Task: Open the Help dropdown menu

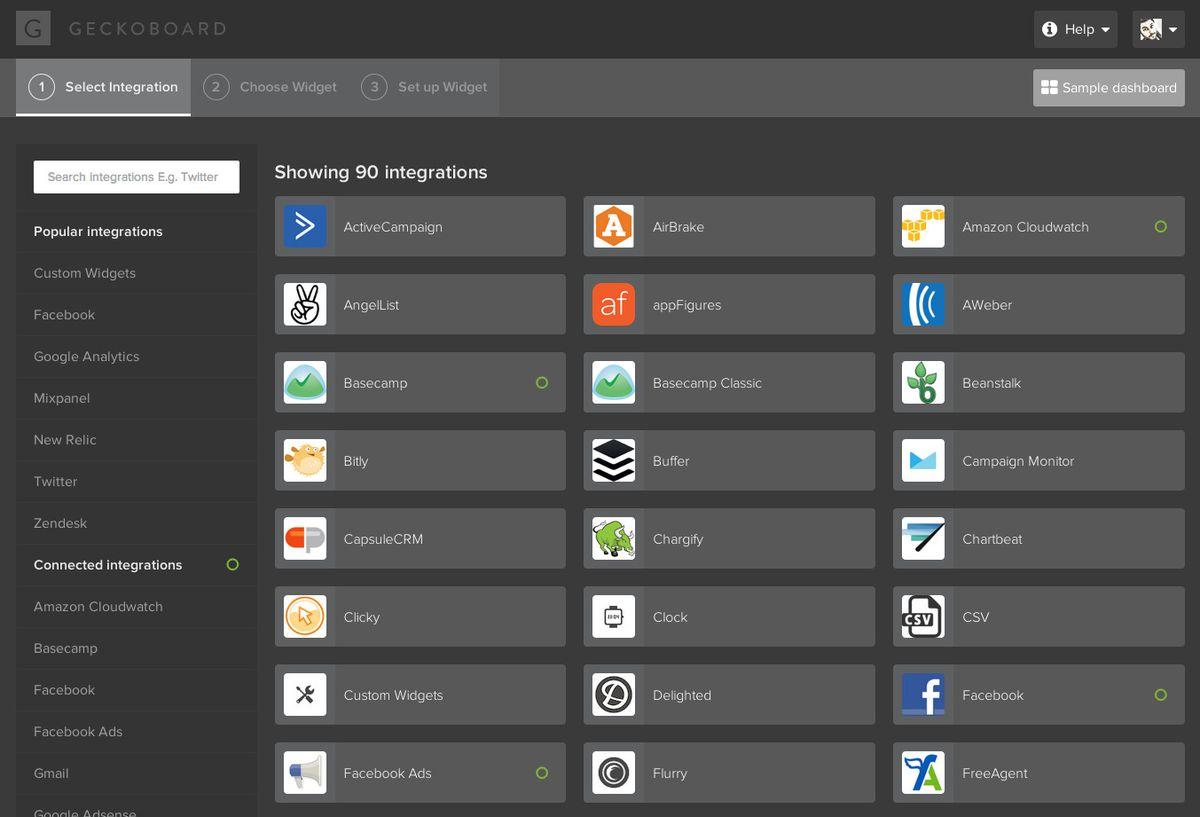Action: [x=1075, y=29]
